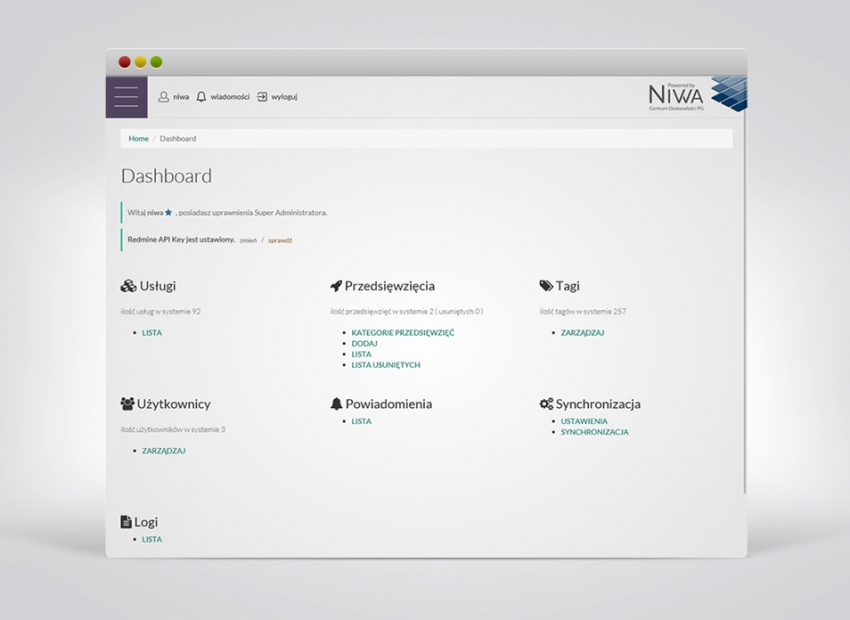
Task: Click DODAJ under Przedsięwzięcia
Action: click(364, 343)
